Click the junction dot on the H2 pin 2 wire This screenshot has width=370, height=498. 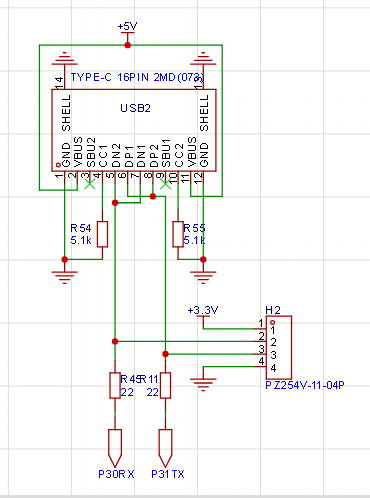tap(115, 341)
